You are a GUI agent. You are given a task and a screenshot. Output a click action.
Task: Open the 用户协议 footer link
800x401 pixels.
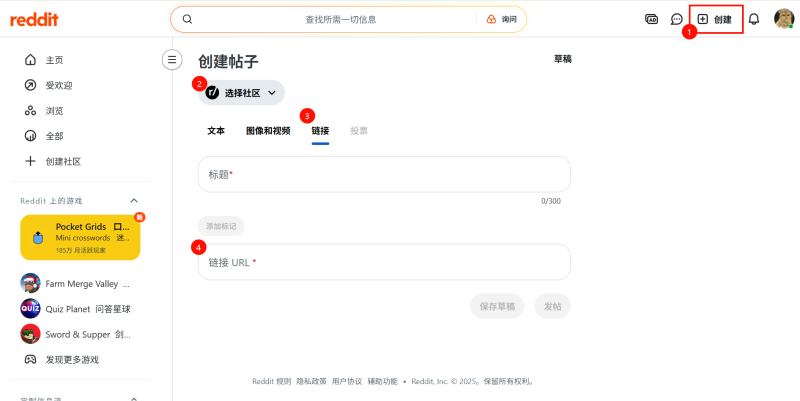click(347, 382)
